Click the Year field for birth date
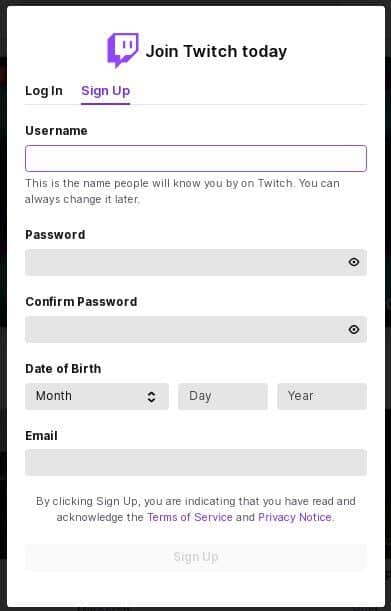This screenshot has width=391, height=611. pos(322,396)
